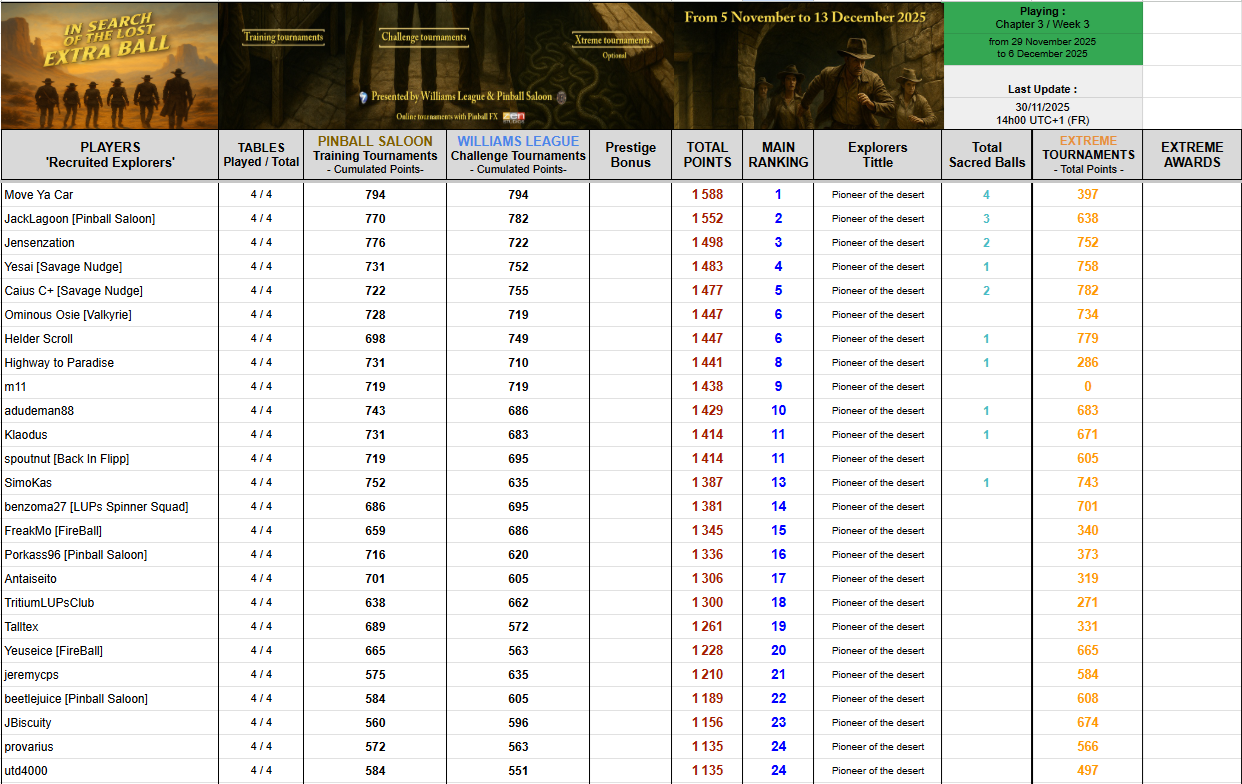This screenshot has height=784, width=1242.
Task: Click the Williams League logo icon in banner
Action: pyautogui.click(x=363, y=98)
